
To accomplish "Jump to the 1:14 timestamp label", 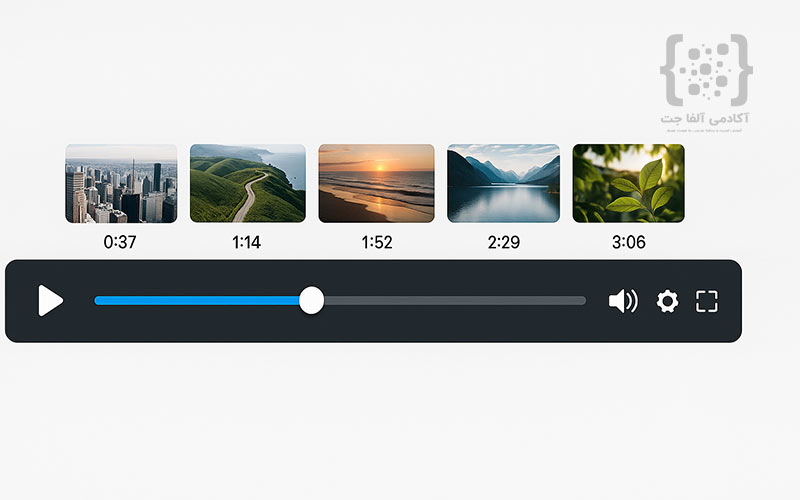I will (x=246, y=242).
